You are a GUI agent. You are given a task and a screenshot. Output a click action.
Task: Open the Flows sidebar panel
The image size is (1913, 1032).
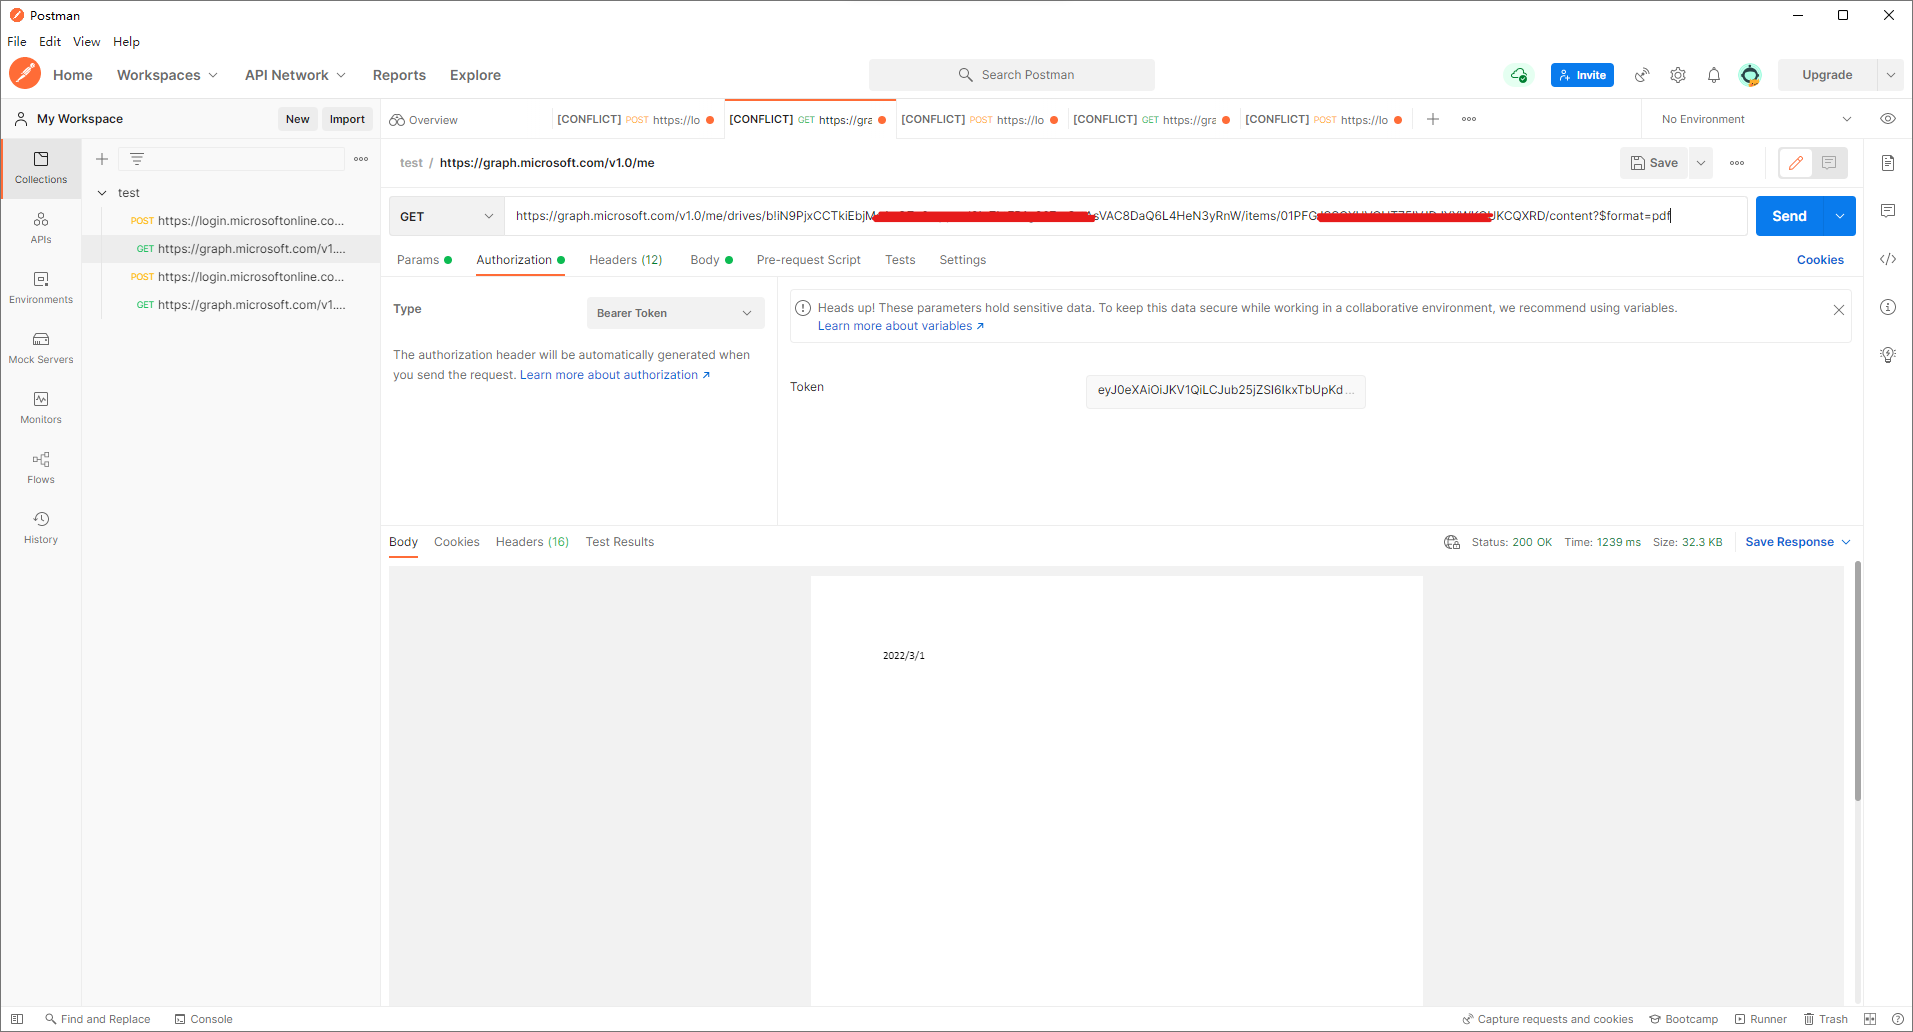[41, 468]
